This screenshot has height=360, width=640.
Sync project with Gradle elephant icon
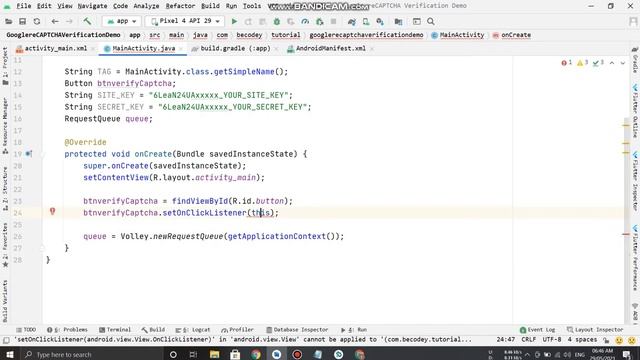click(x=351, y=21)
